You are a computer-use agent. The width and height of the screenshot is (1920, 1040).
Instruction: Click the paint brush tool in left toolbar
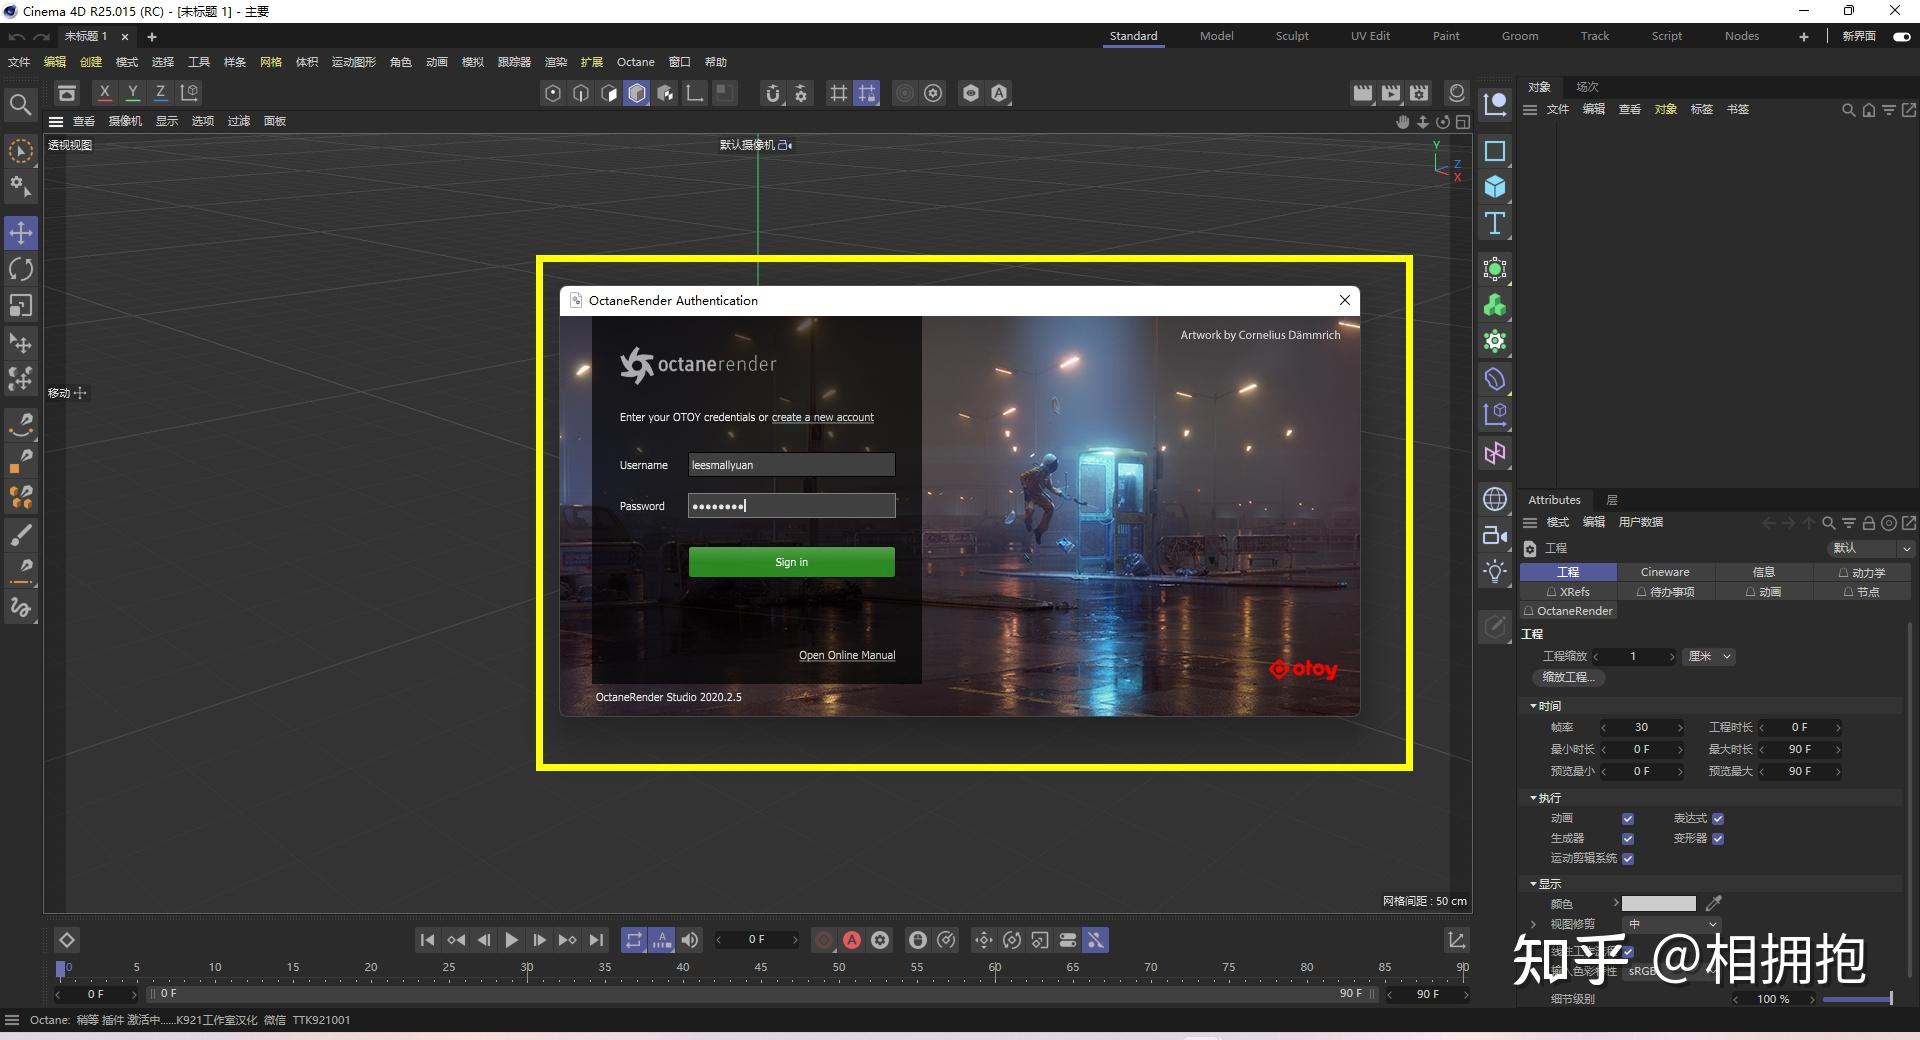(21, 535)
